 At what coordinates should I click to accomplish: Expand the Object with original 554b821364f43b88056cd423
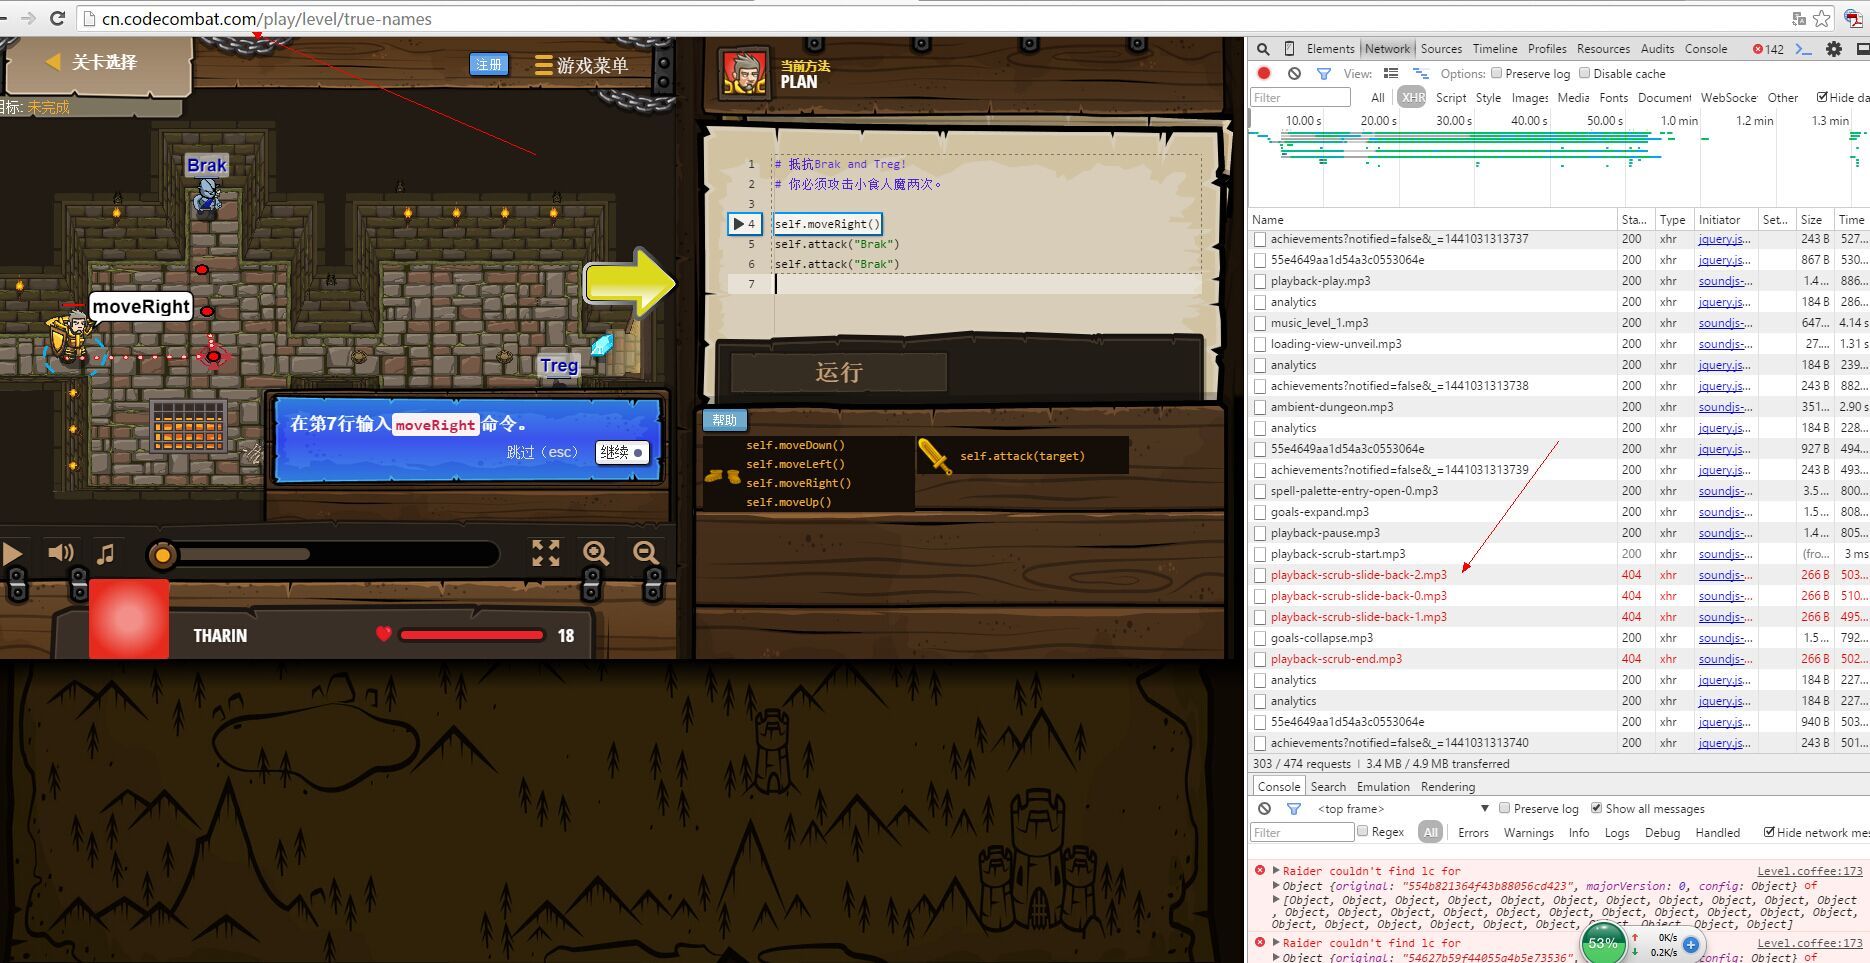point(1276,886)
